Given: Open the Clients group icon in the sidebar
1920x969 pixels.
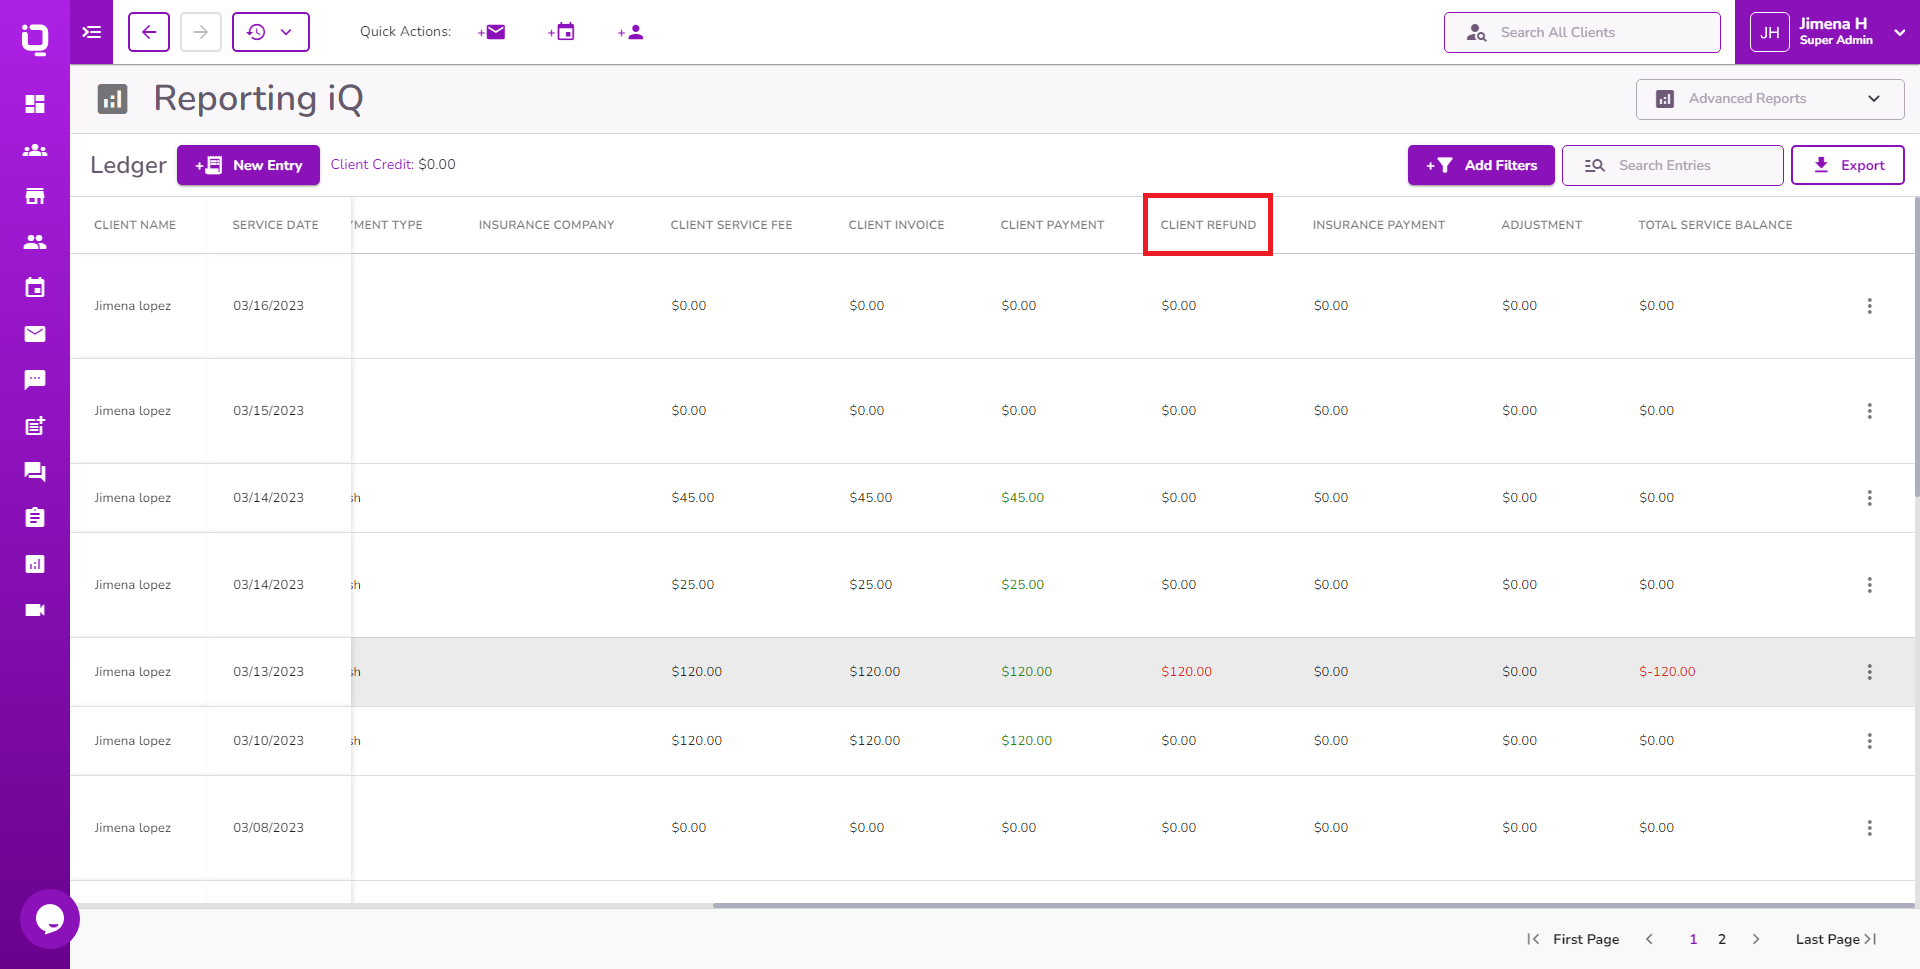Looking at the screenshot, I should (x=35, y=150).
